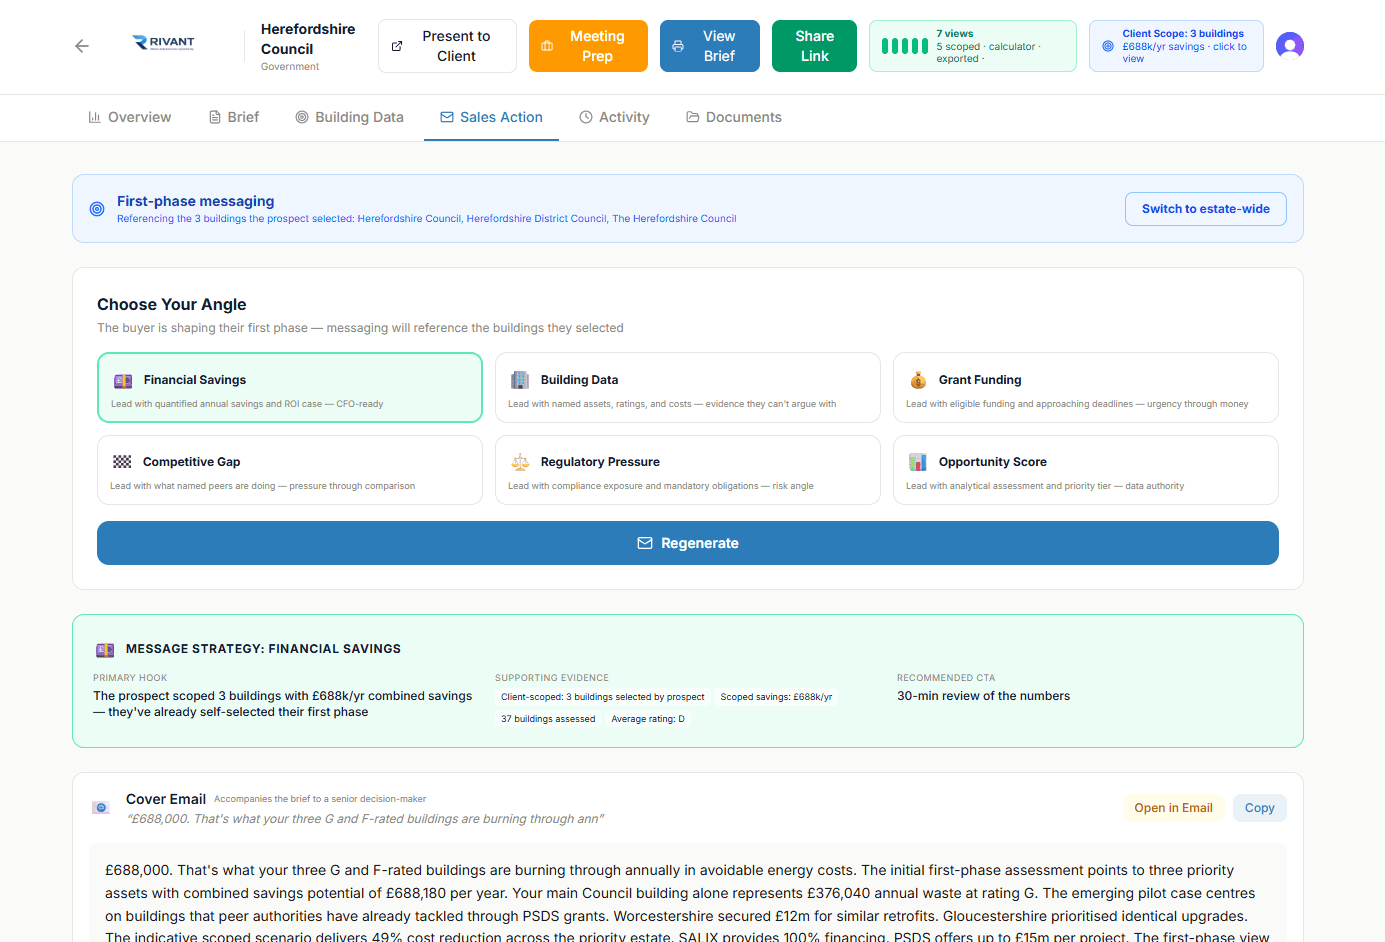Copy the cover email text

click(x=1259, y=808)
